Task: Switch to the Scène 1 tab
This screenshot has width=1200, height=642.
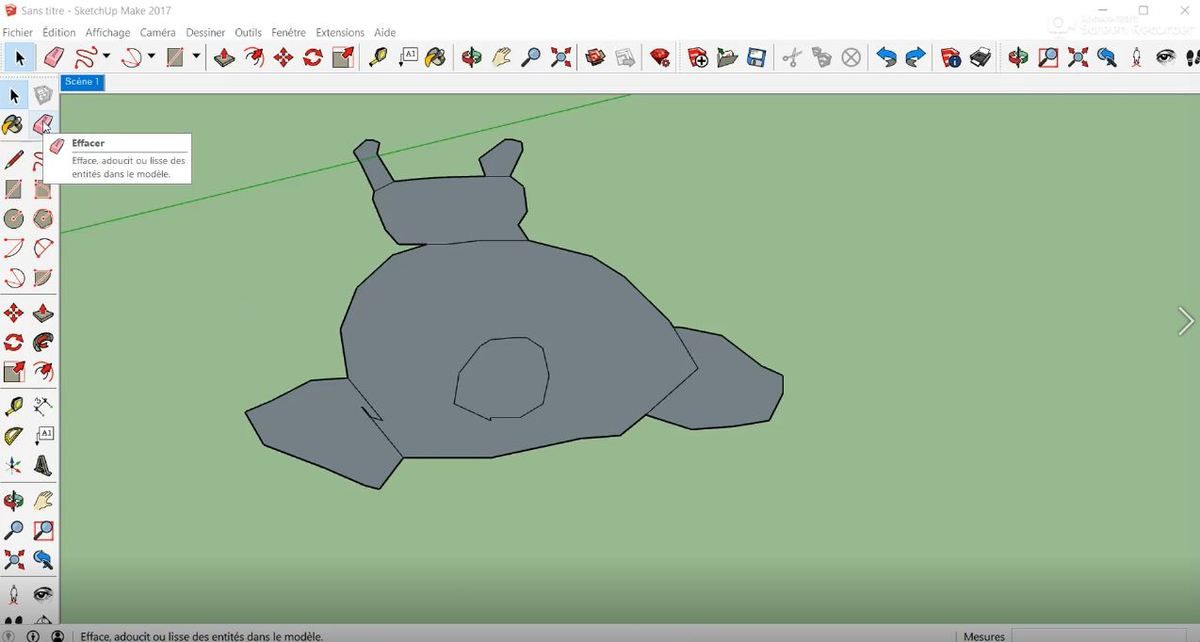Action: [x=82, y=82]
